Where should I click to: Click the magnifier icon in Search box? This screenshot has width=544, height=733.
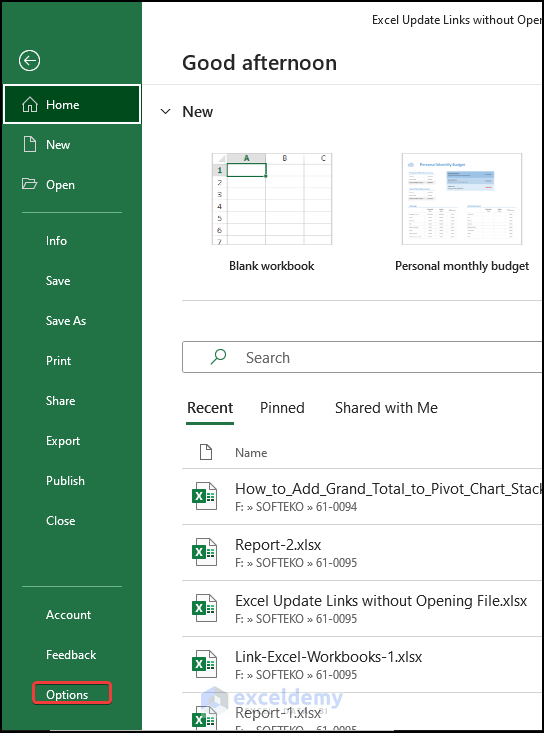pos(218,357)
